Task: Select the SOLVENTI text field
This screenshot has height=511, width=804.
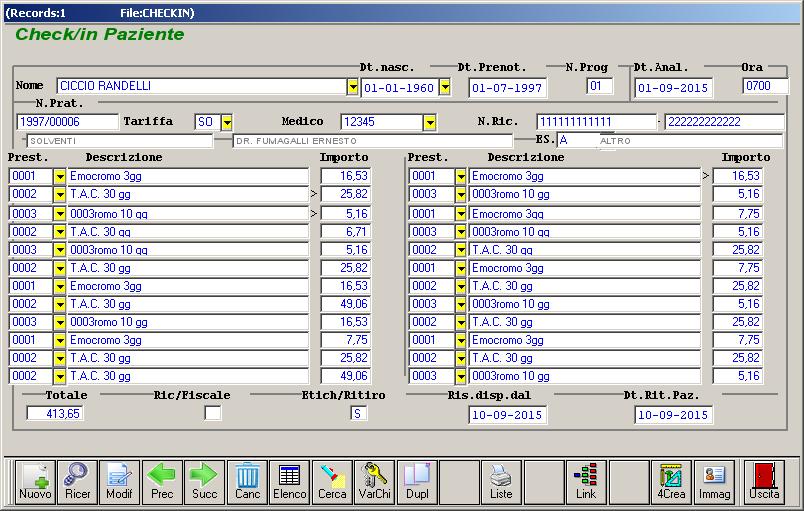Action: tap(119, 141)
